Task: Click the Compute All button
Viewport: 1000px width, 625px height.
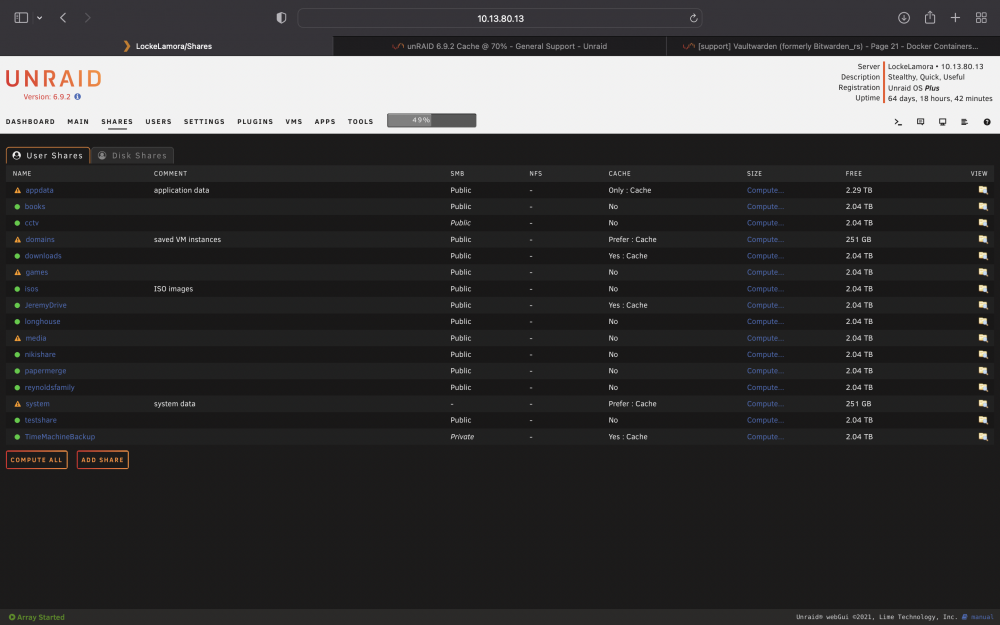Action: pos(36,460)
